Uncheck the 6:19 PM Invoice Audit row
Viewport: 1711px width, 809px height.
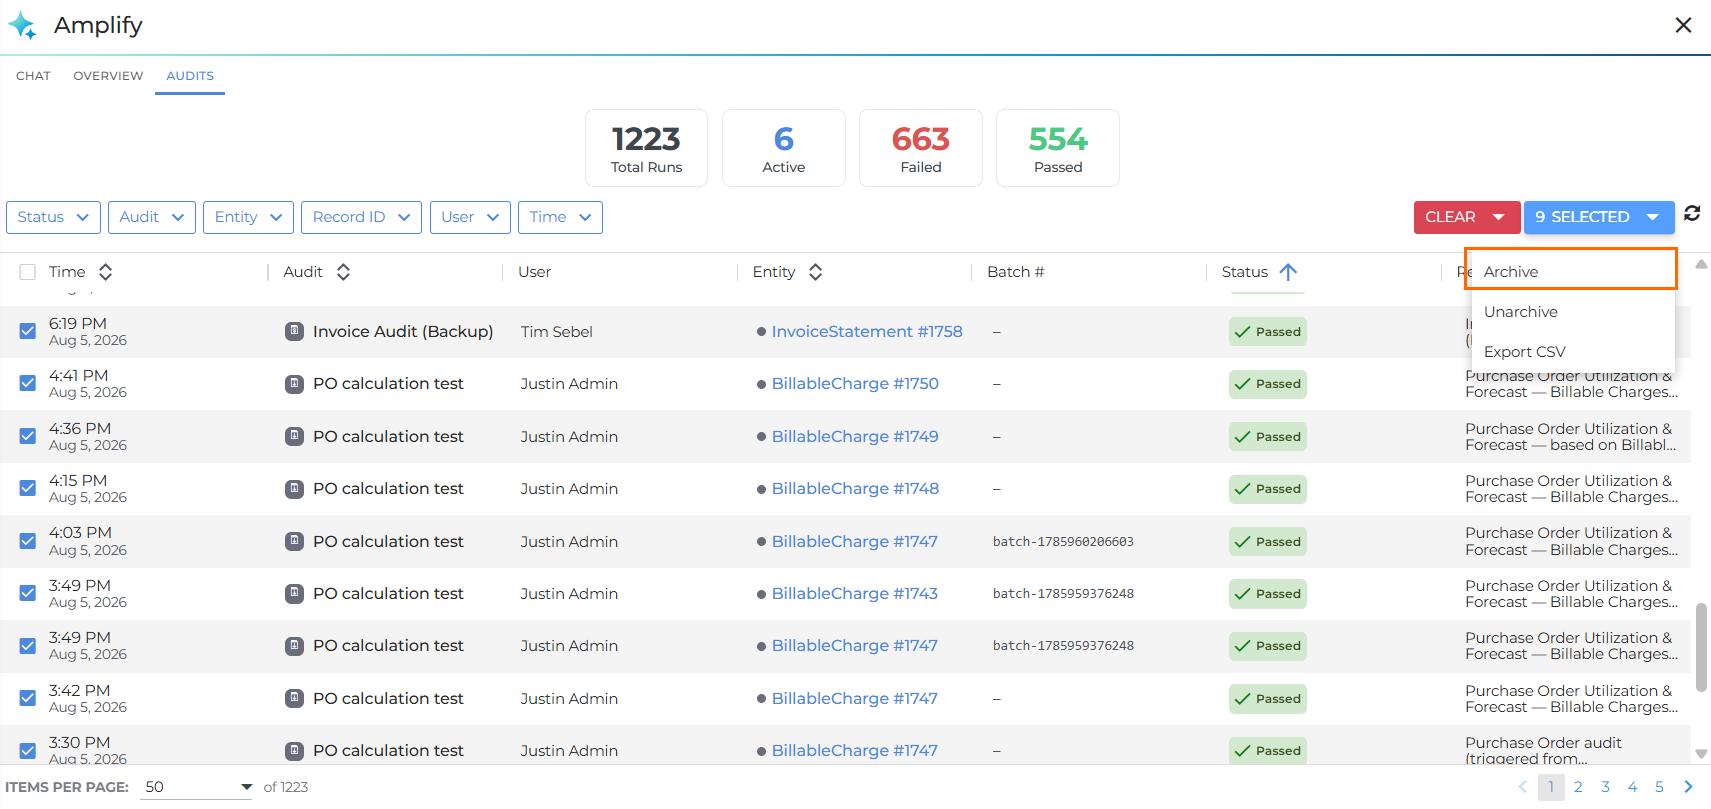28,331
